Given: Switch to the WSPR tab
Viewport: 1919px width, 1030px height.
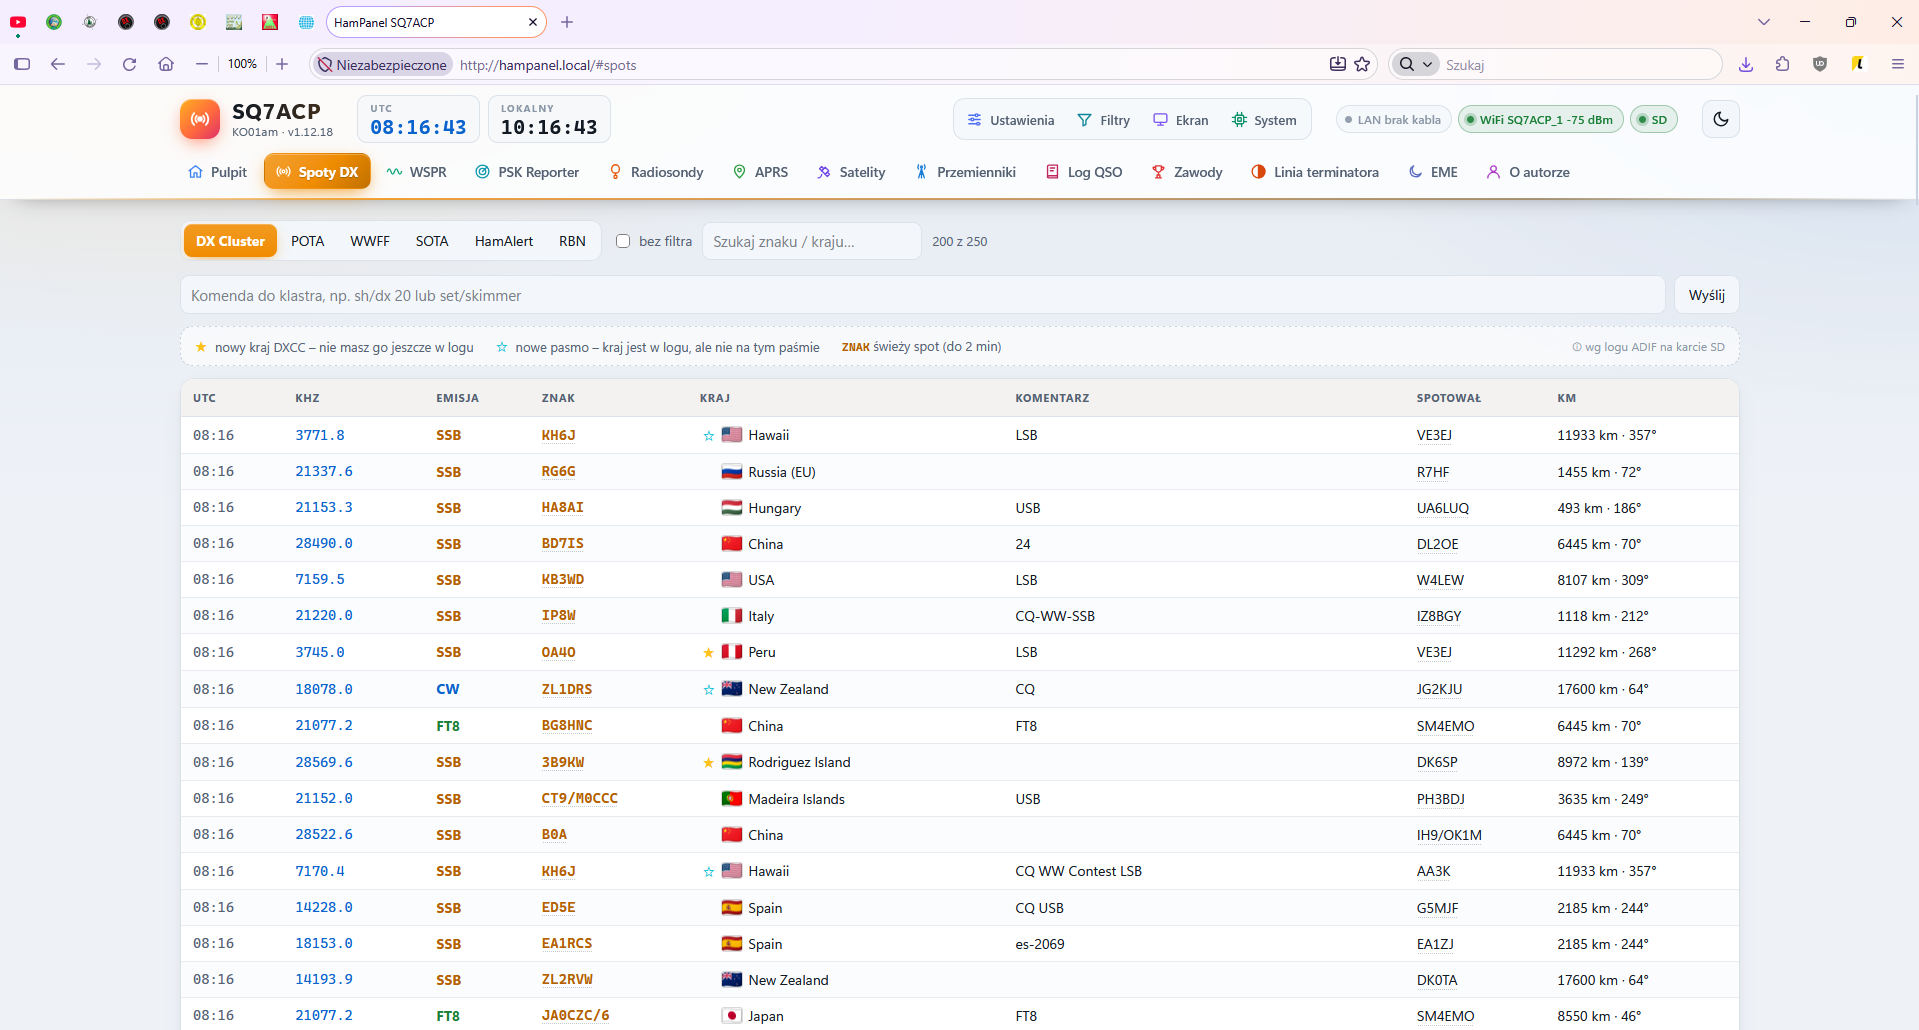Looking at the screenshot, I should tap(417, 172).
